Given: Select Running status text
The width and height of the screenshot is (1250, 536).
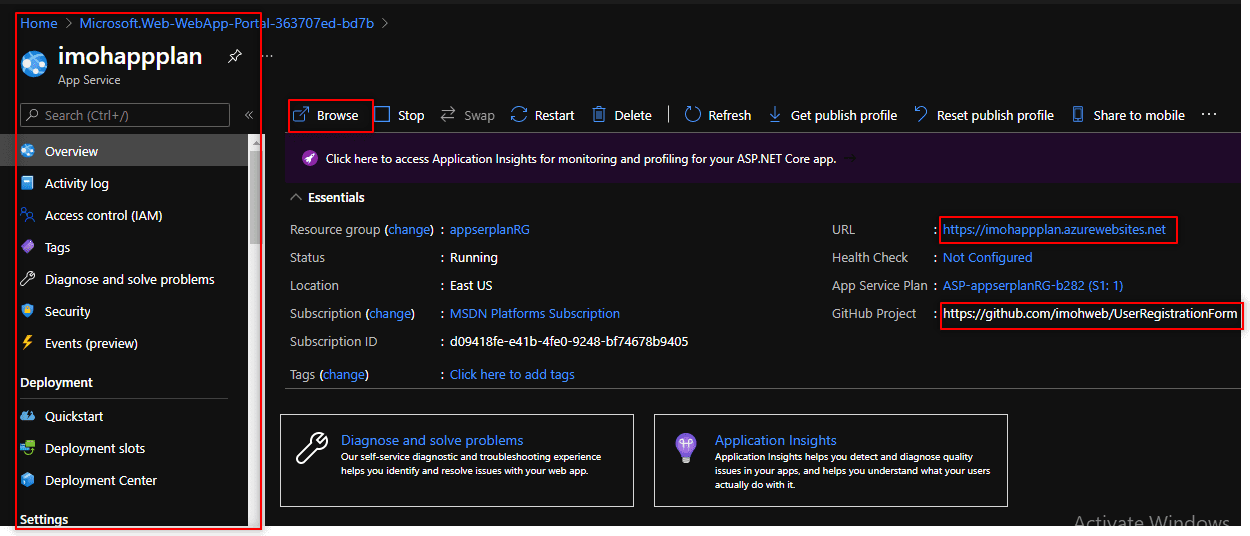Looking at the screenshot, I should [474, 257].
